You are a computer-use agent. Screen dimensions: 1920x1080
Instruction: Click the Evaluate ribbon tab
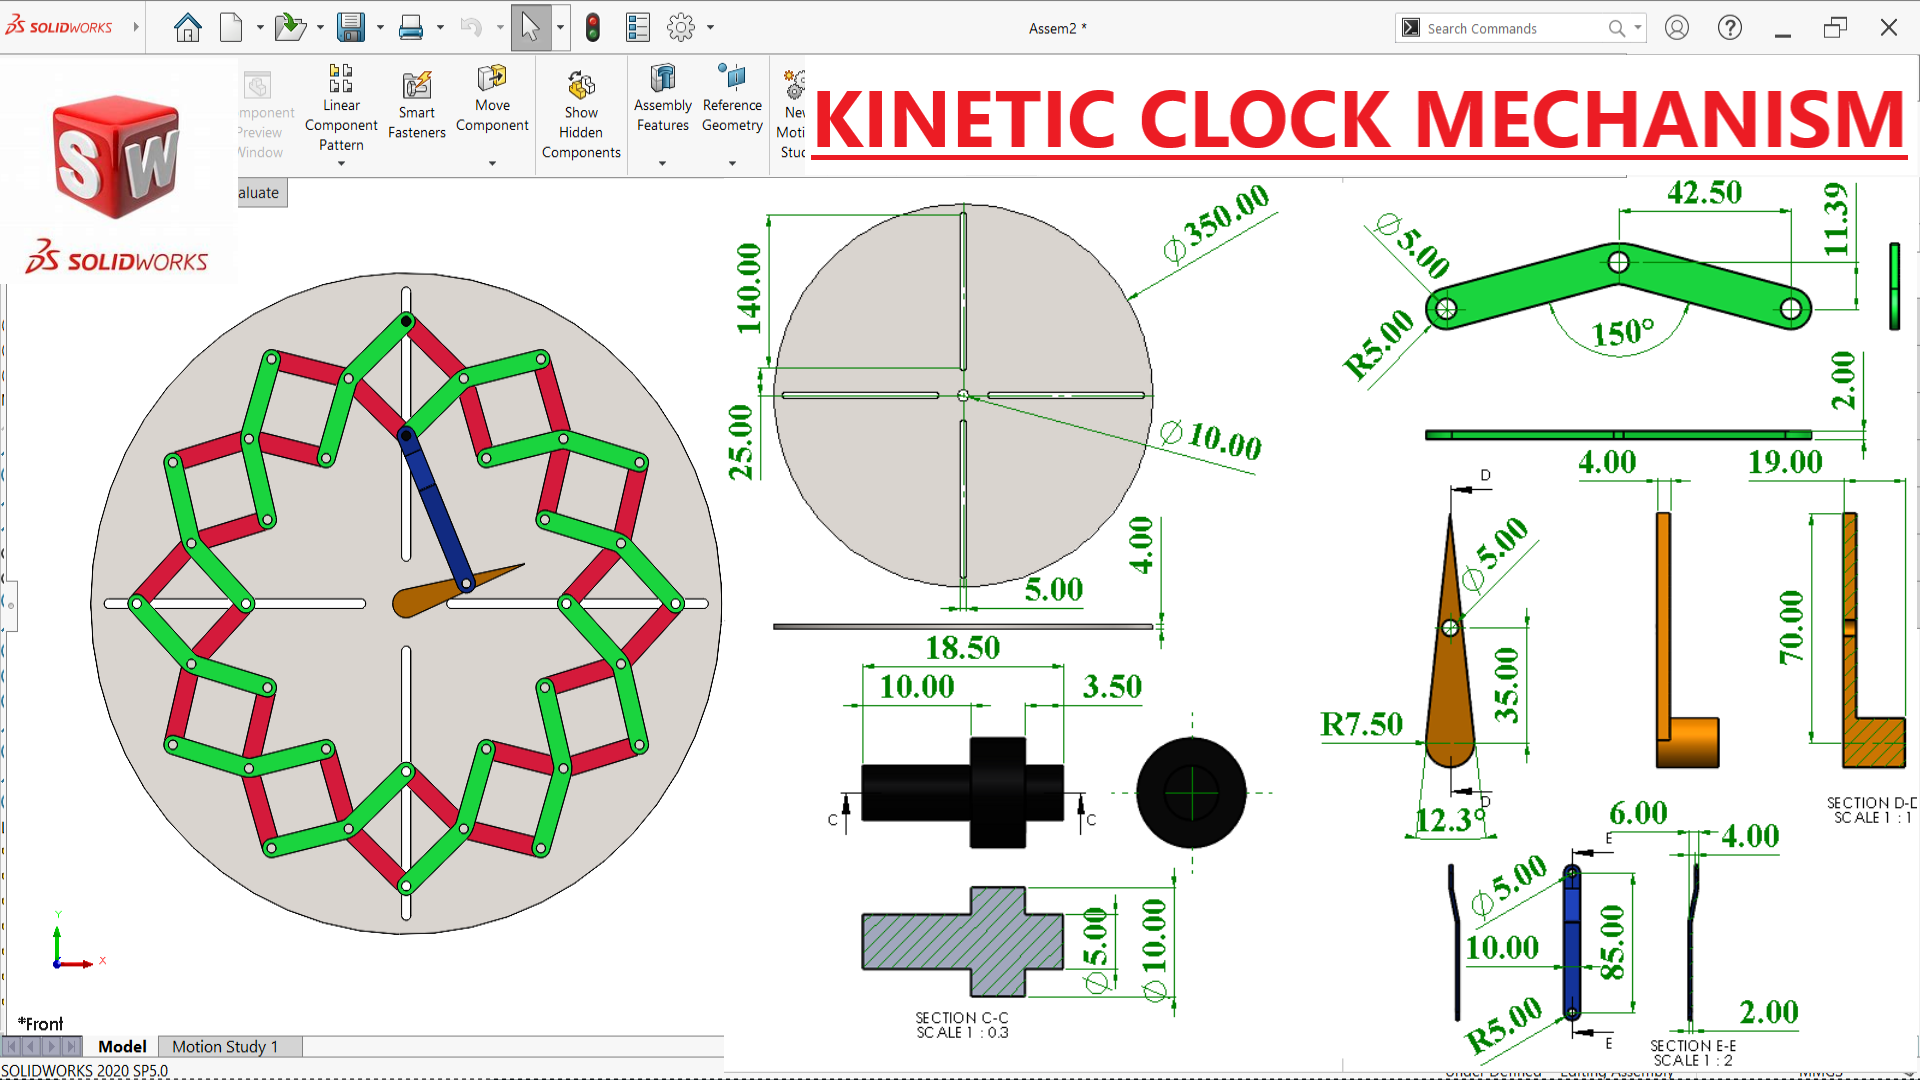[260, 193]
